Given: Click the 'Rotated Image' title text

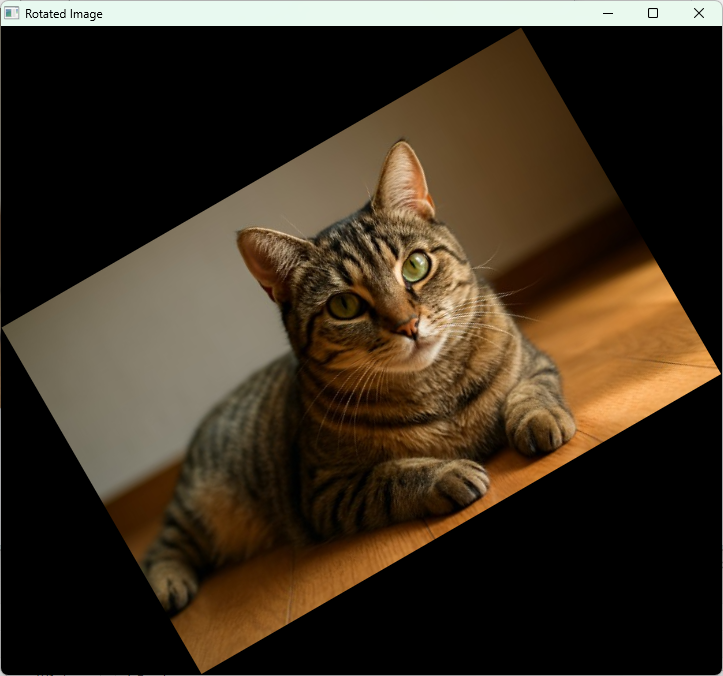Looking at the screenshot, I should coord(64,14).
